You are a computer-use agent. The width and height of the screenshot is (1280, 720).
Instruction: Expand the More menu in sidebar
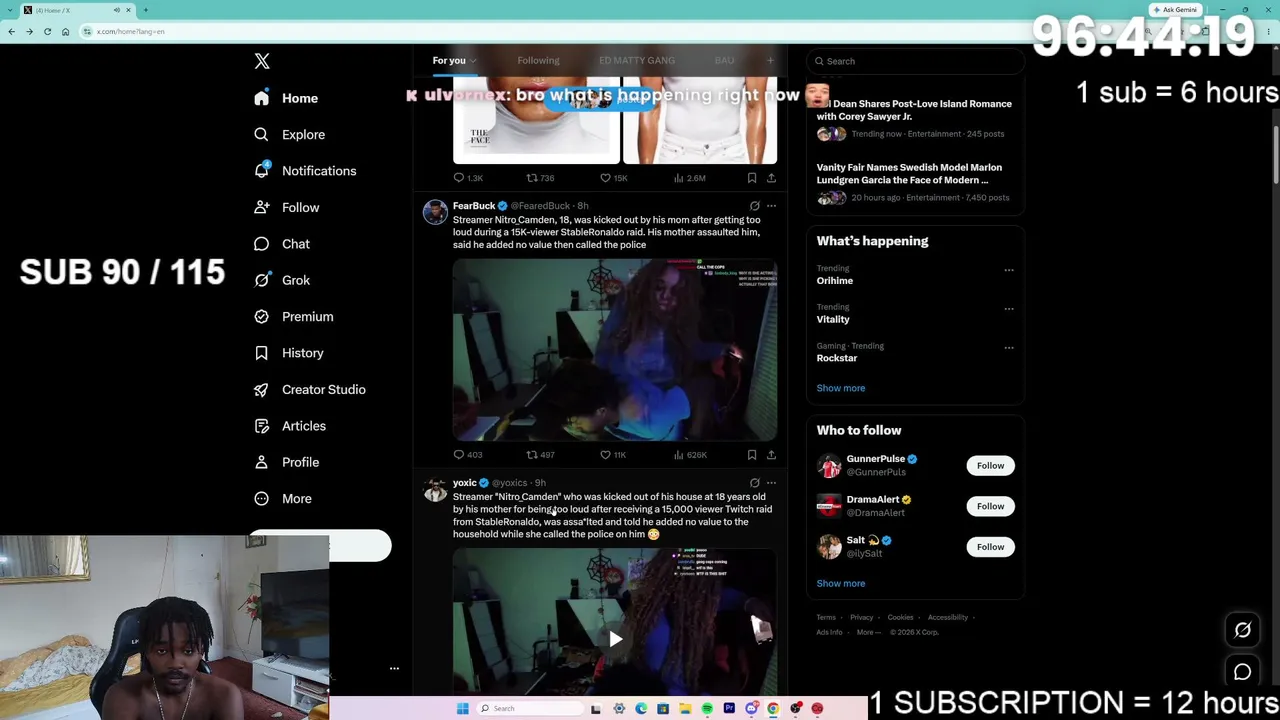[x=283, y=499]
